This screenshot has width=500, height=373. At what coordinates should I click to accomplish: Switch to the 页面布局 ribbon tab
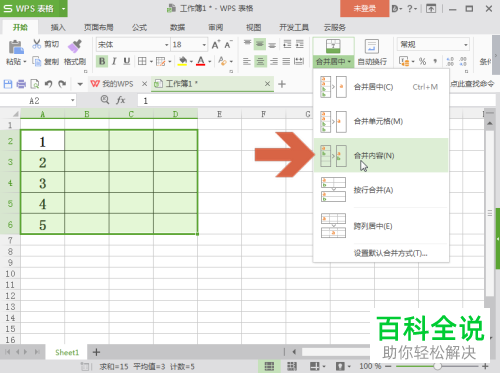tap(98, 27)
